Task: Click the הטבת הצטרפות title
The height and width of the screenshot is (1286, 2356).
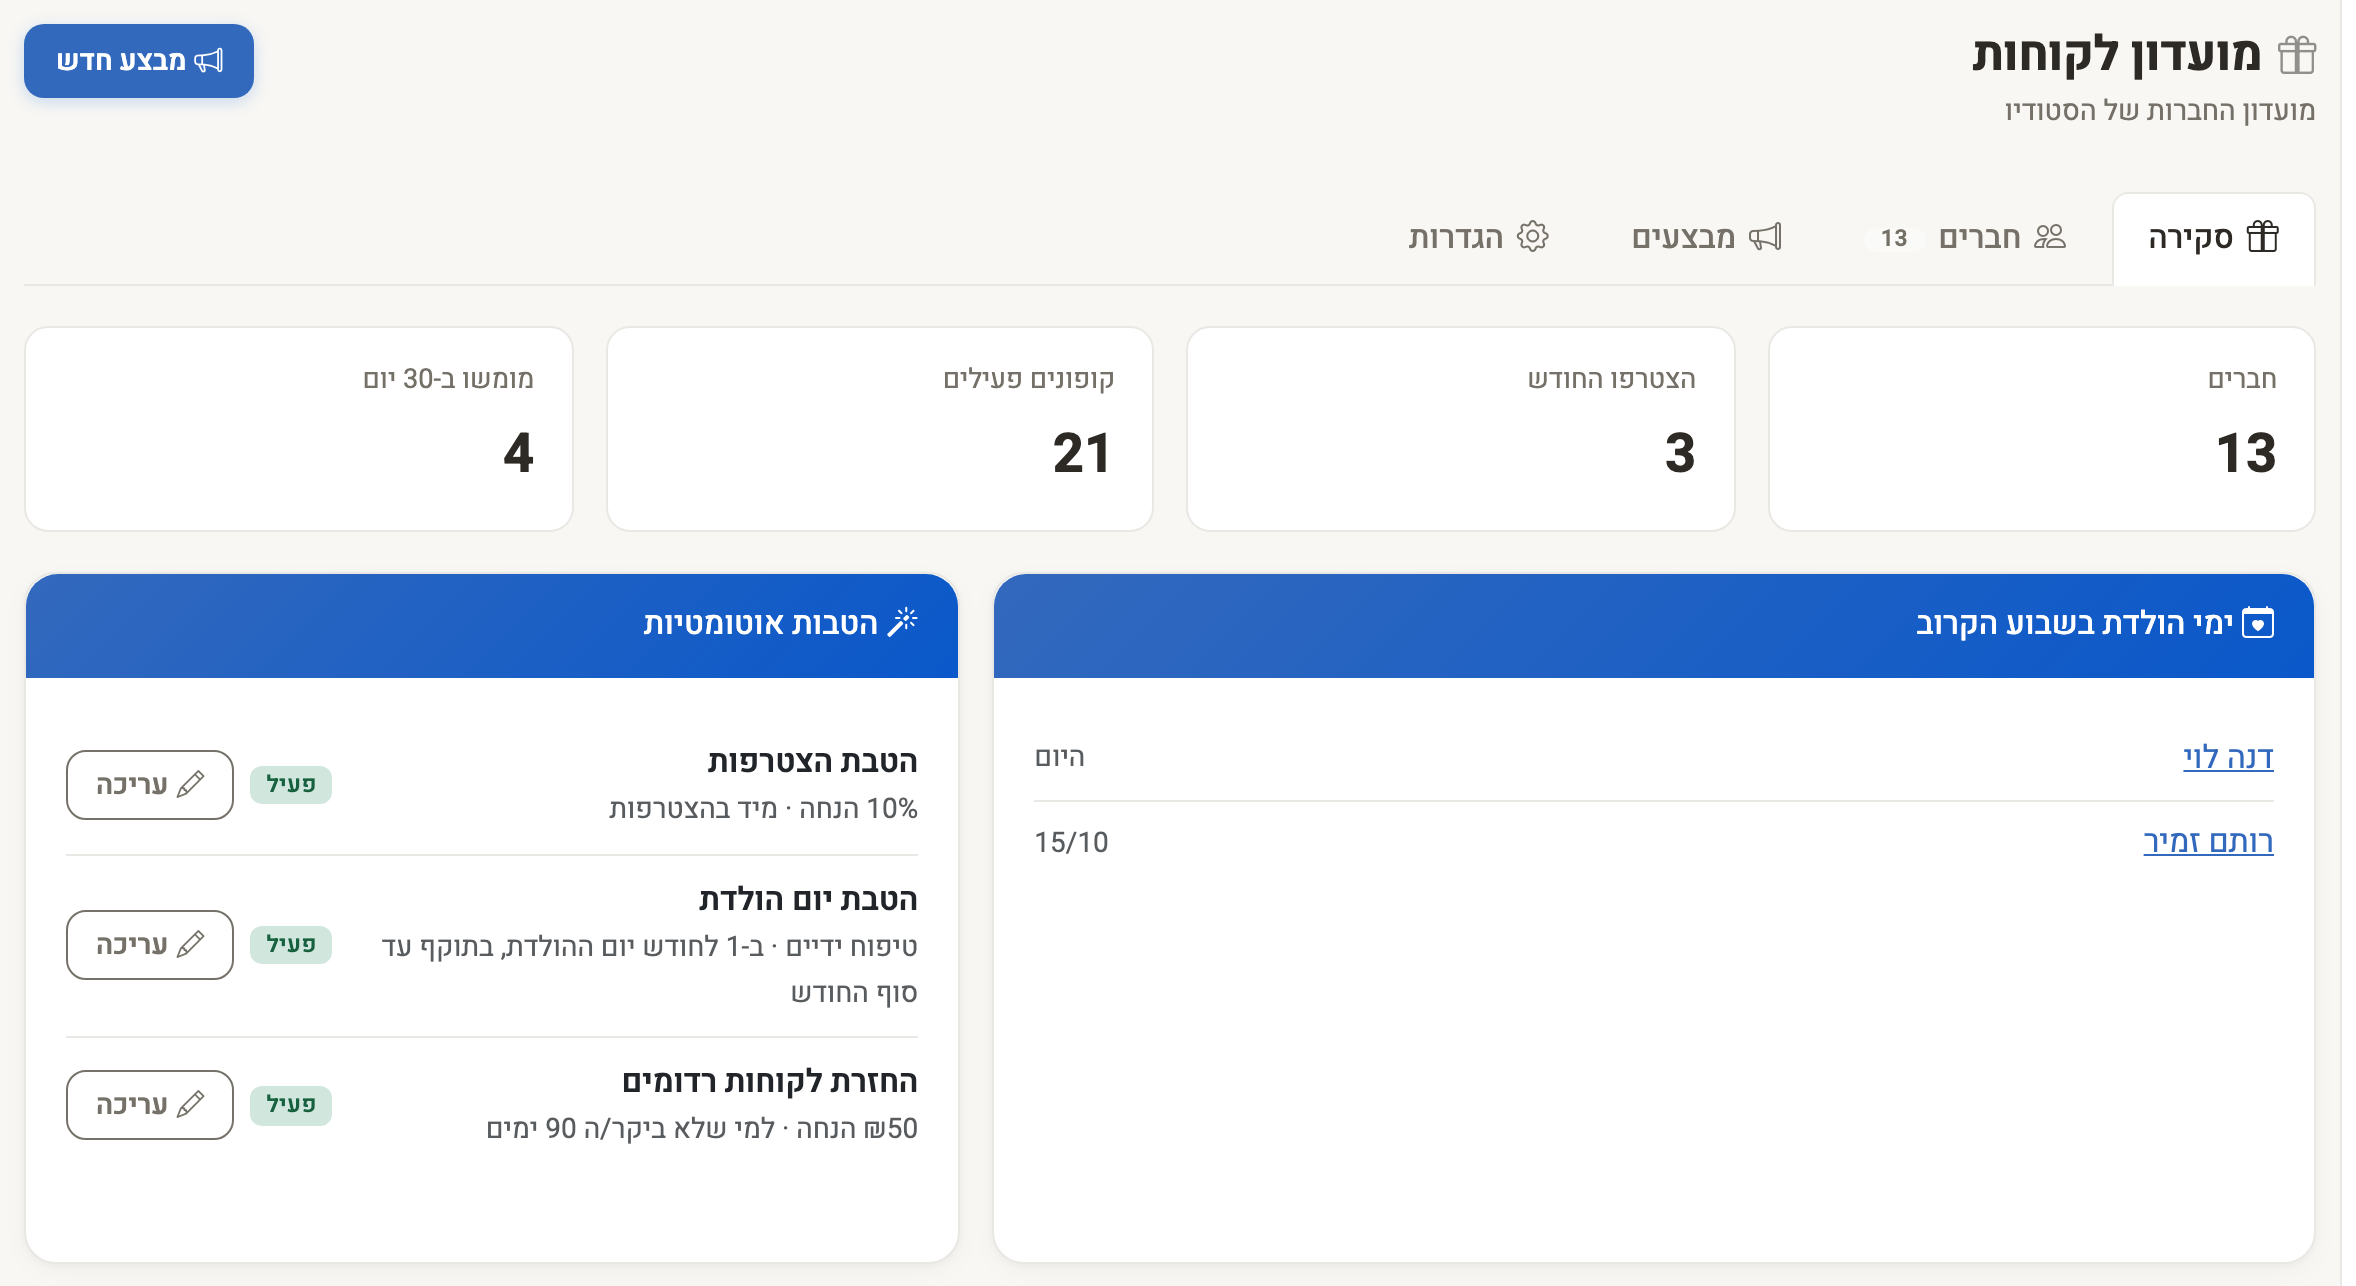Action: (x=812, y=762)
